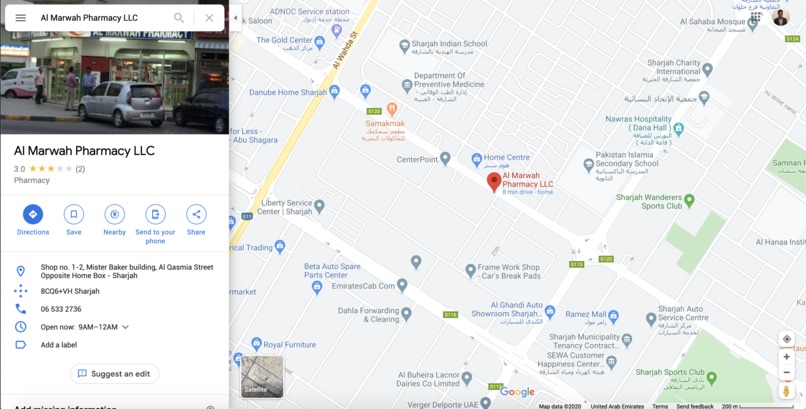The image size is (806, 409).
Task: Open Street View pegman
Action: pyautogui.click(x=786, y=391)
